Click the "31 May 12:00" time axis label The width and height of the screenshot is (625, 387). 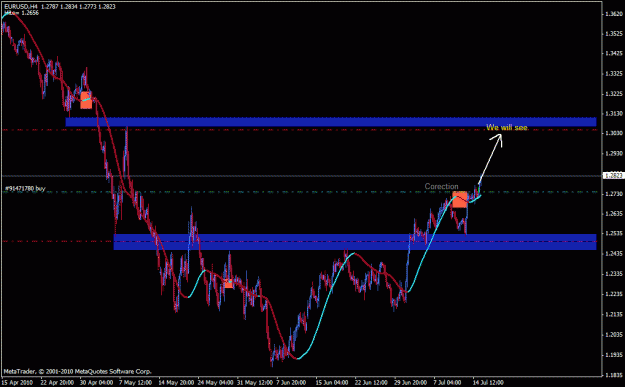click(255, 382)
